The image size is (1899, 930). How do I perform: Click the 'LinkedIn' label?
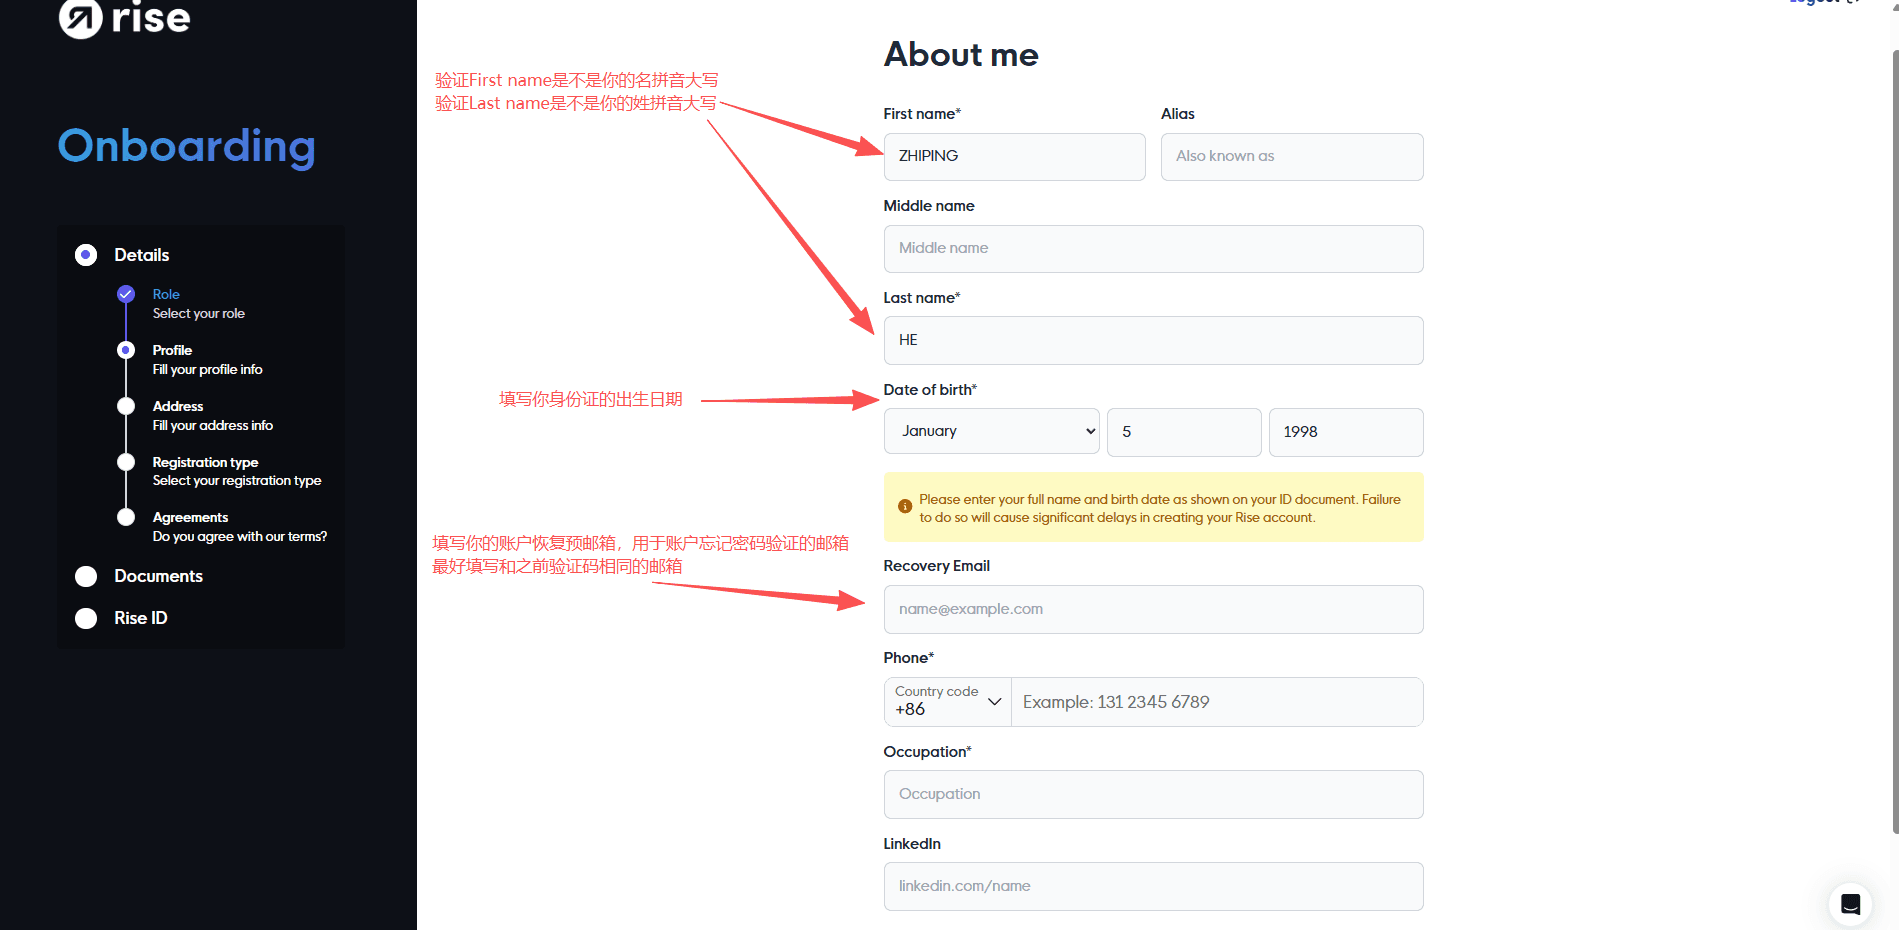pos(912,844)
